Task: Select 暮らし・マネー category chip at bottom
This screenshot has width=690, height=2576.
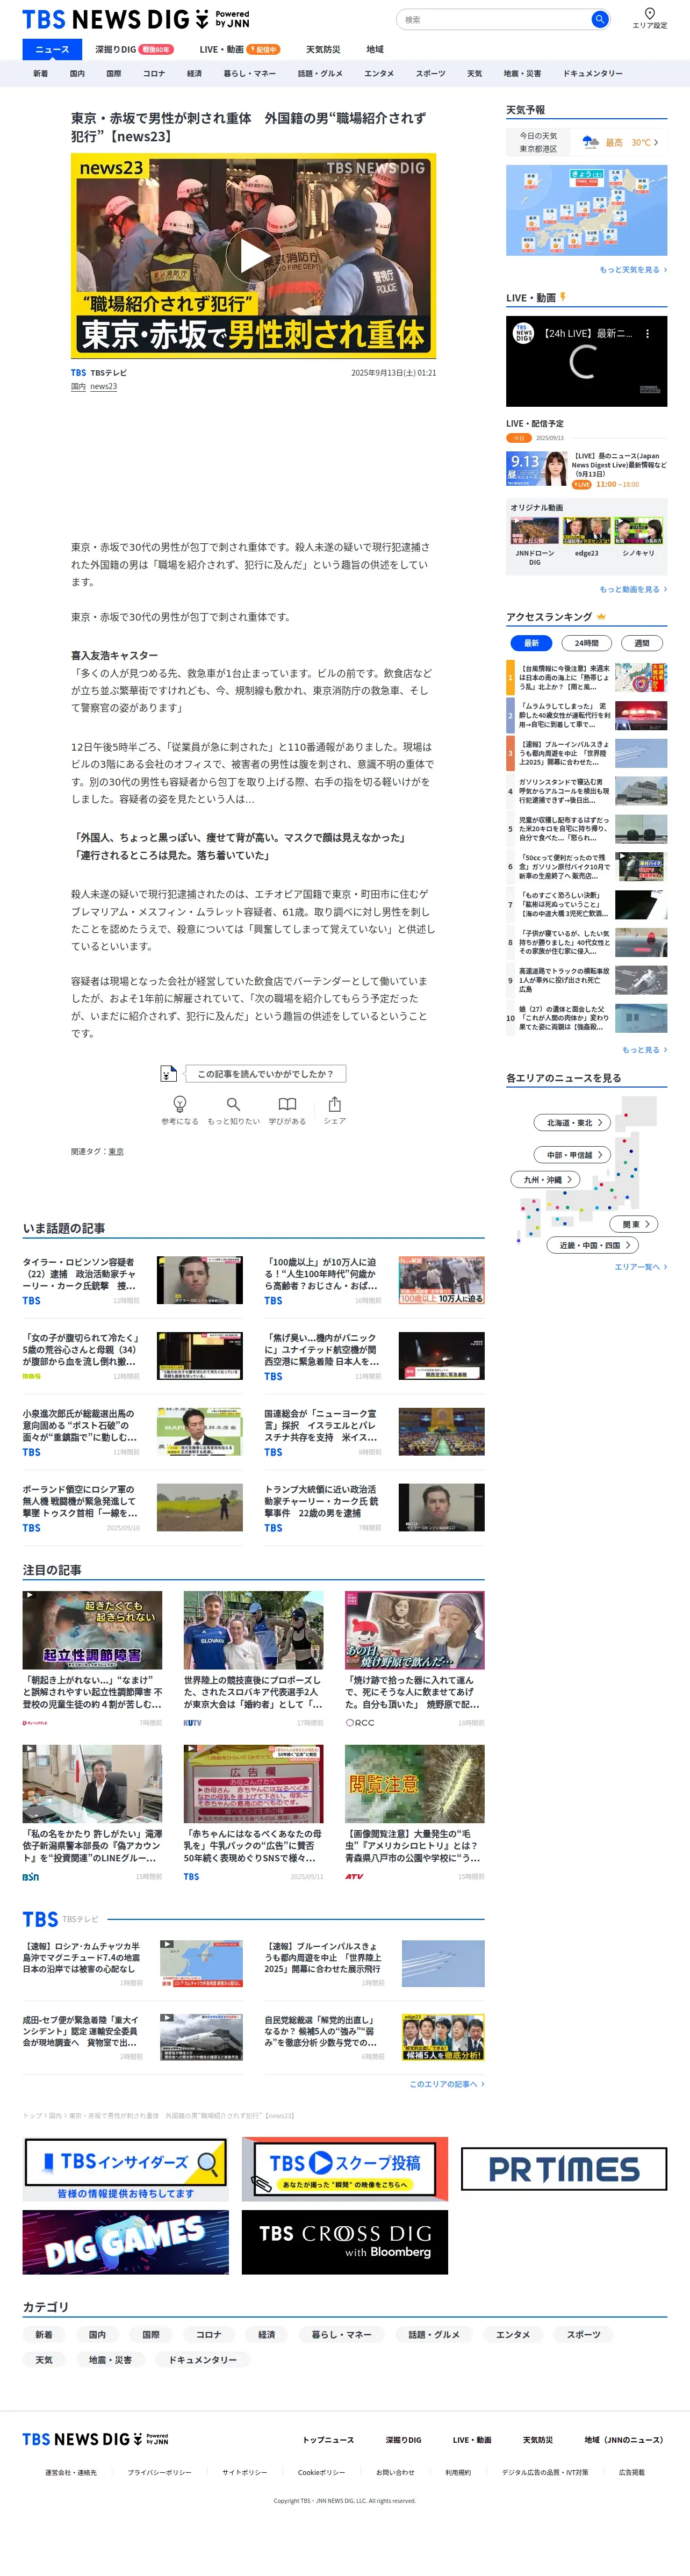Action: coord(342,2334)
